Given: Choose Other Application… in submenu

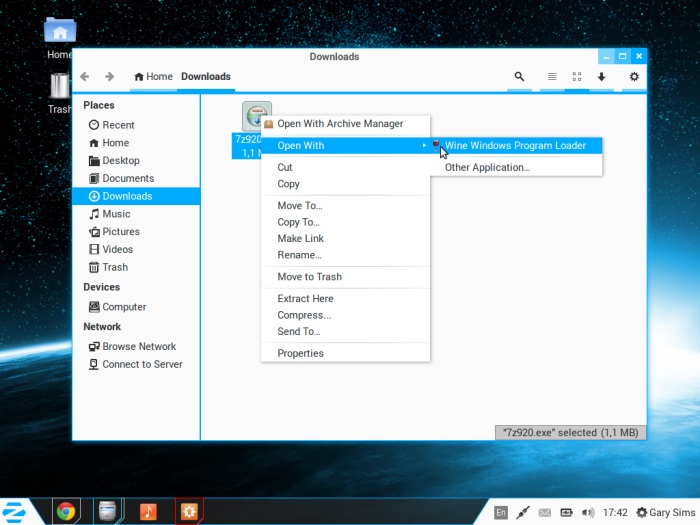Looking at the screenshot, I should click(487, 167).
